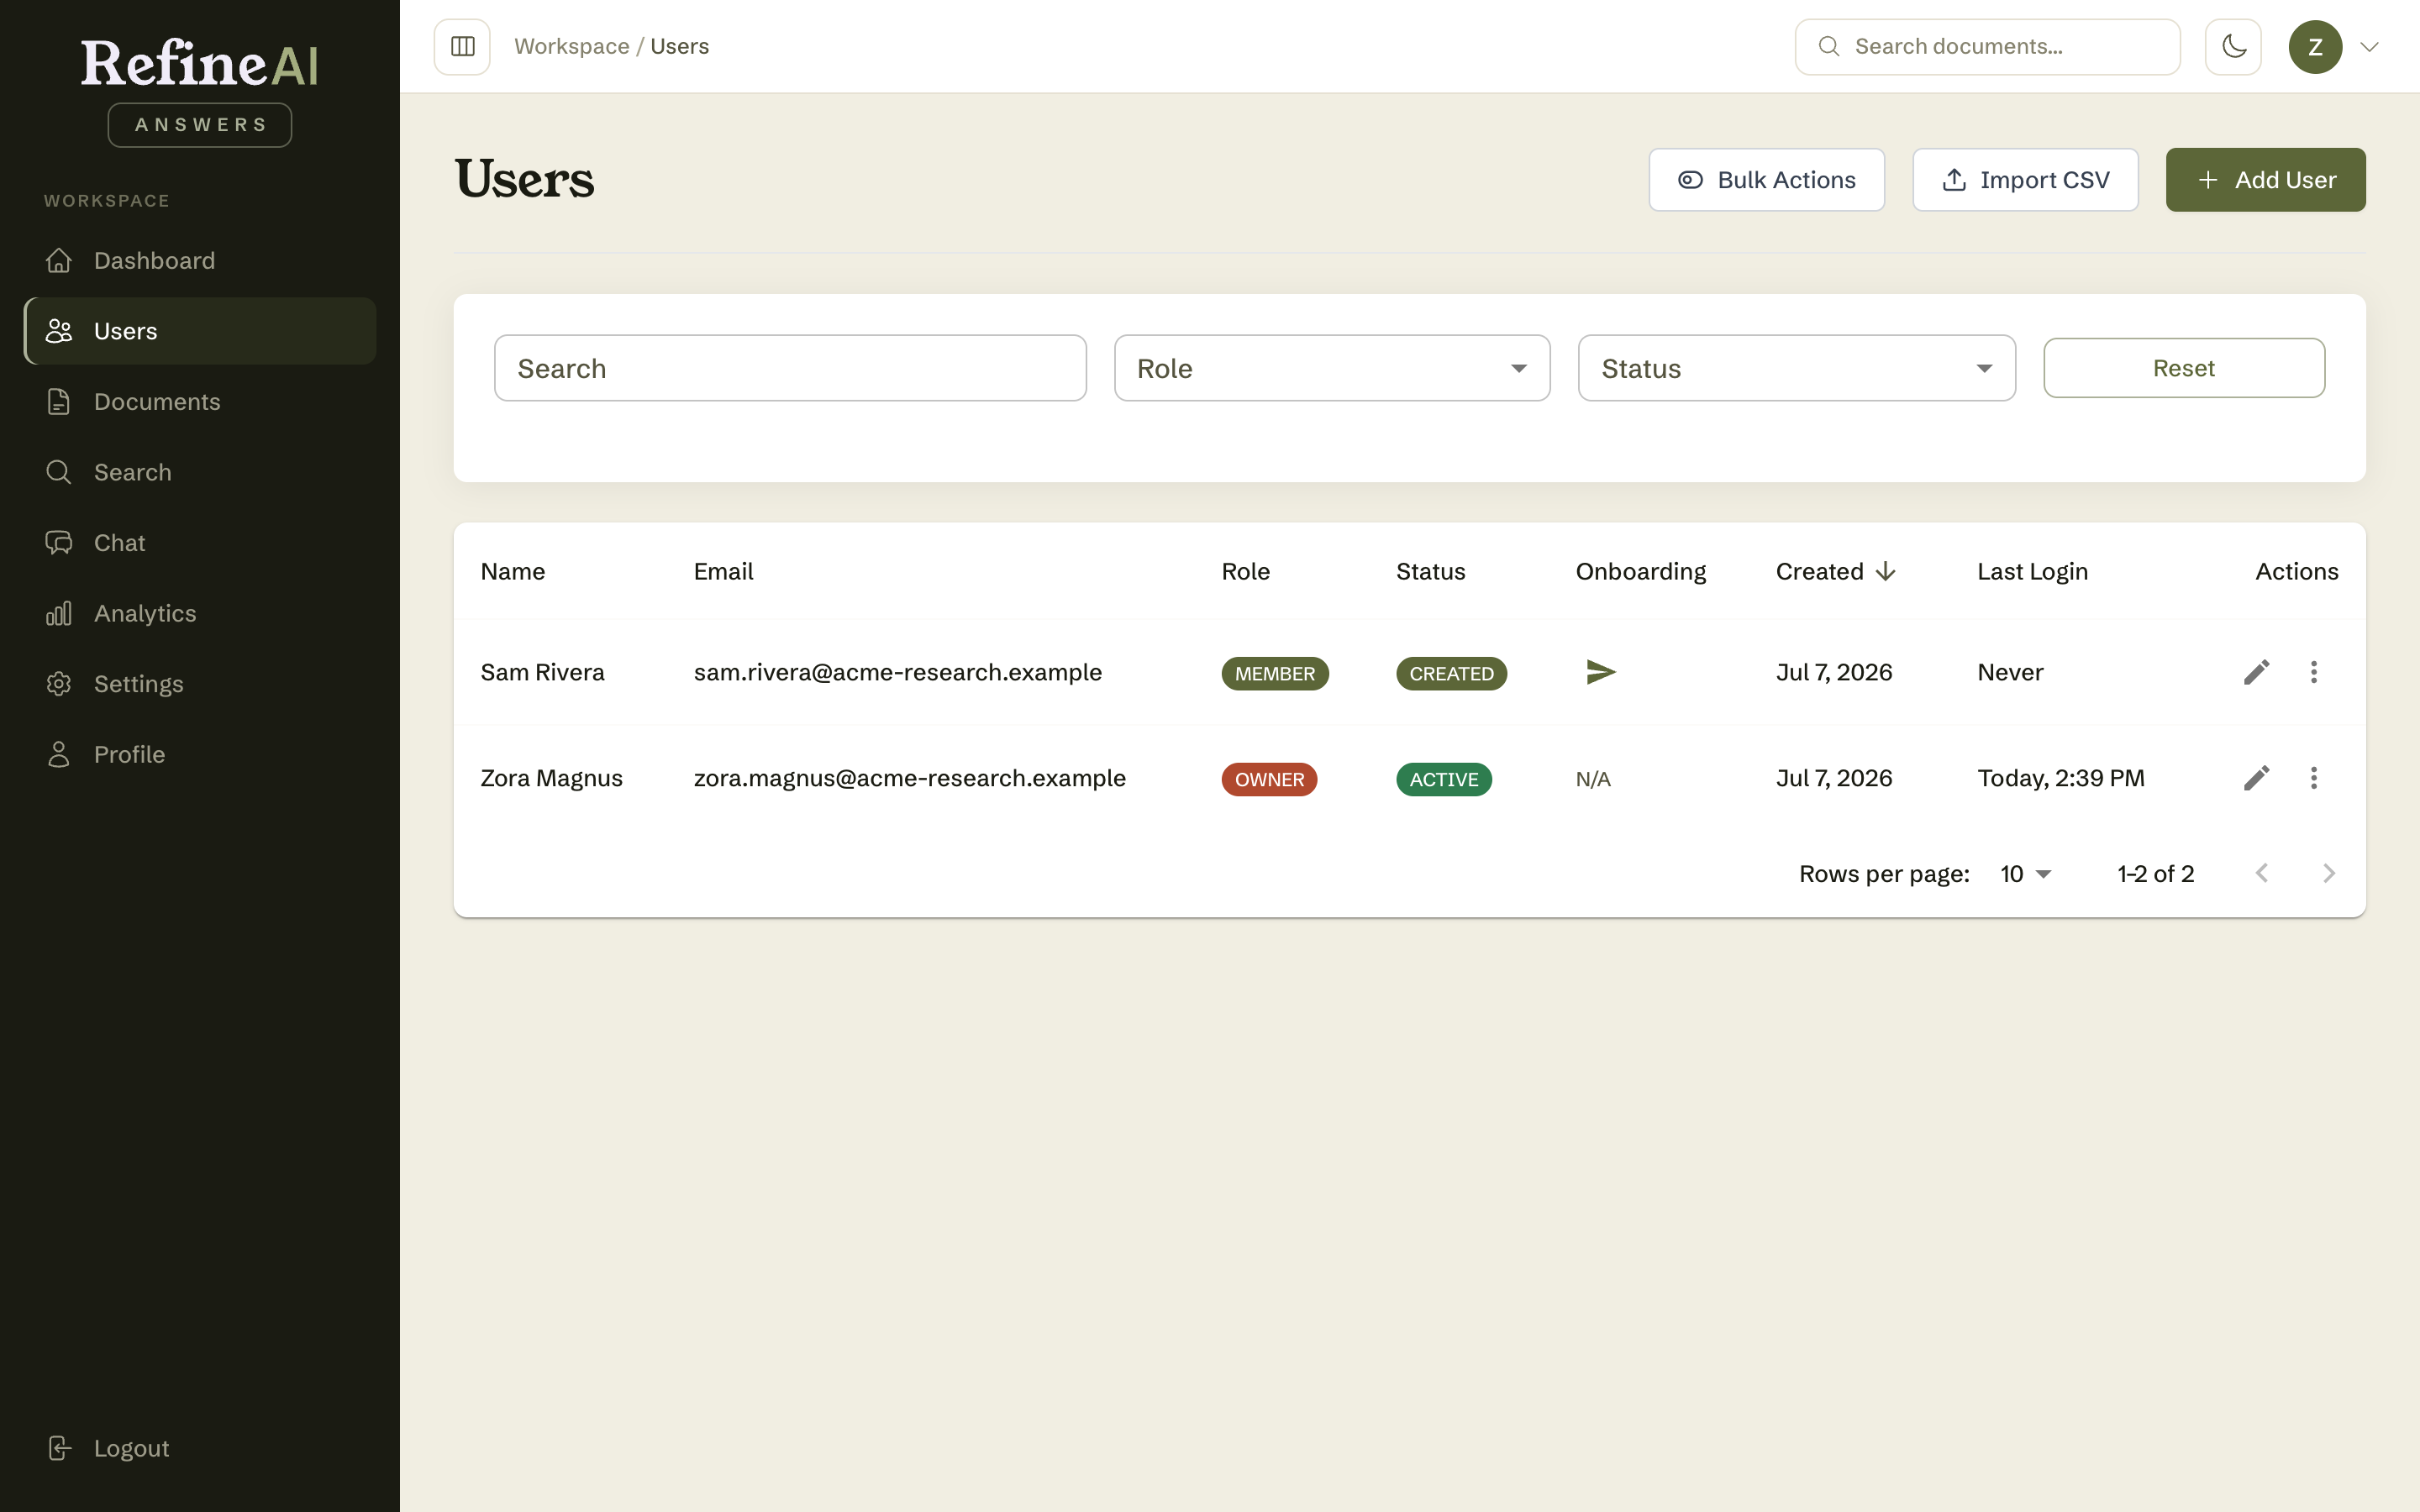Image resolution: width=2420 pixels, height=1512 pixels.
Task: Click the users filter Search field
Action: [x=790, y=368]
